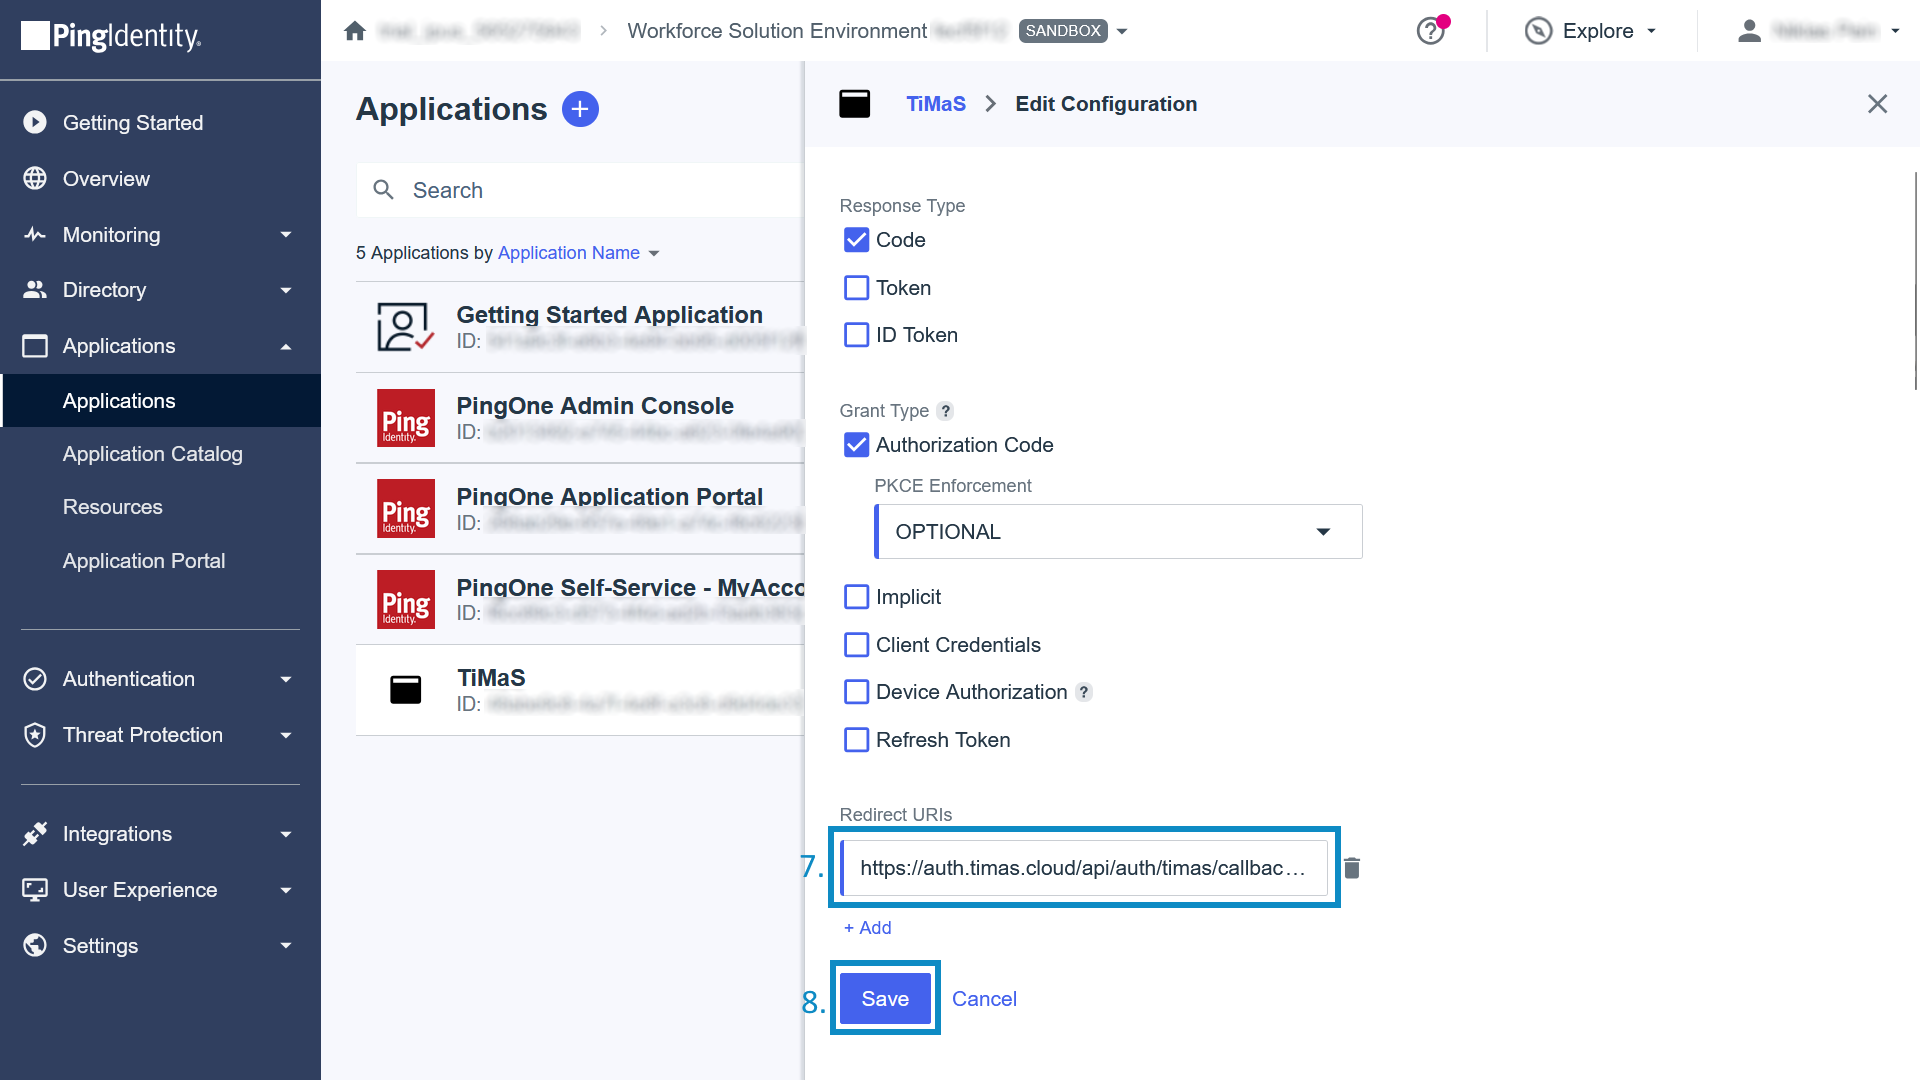This screenshot has width=1920, height=1080.
Task: Go to Getting Started in sidebar
Action: 133,123
